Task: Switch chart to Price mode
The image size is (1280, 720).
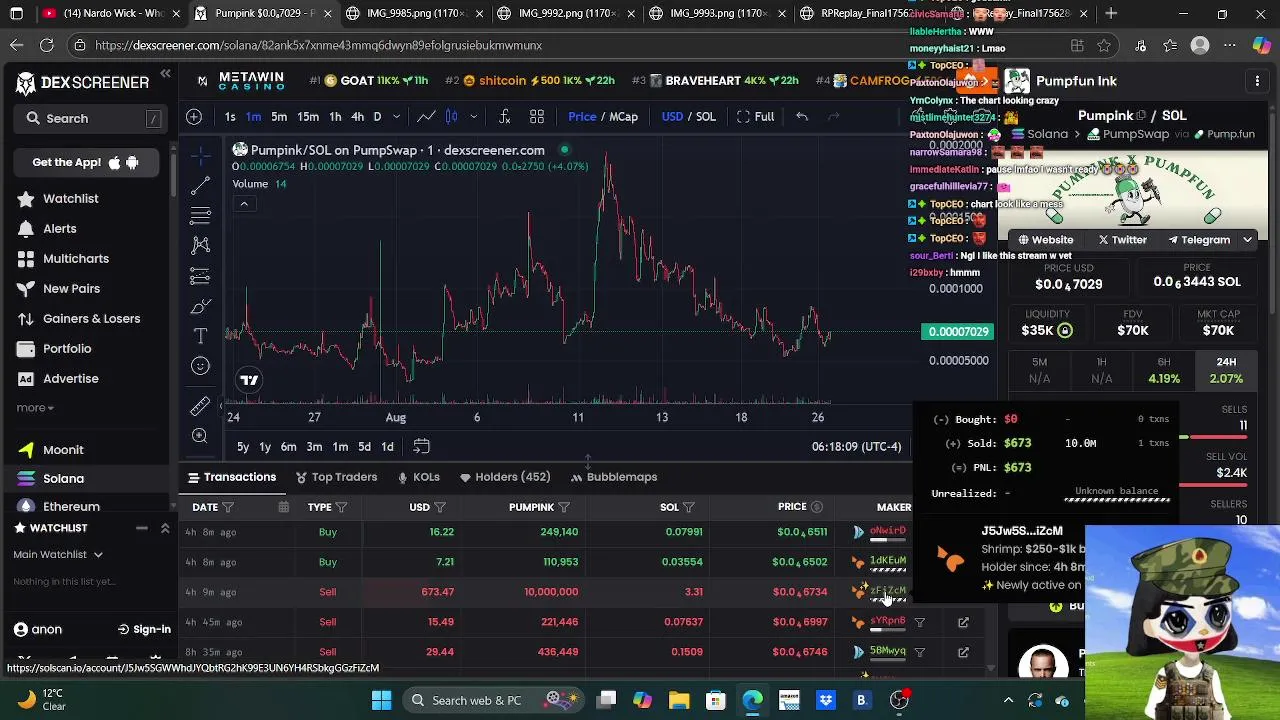Action: coord(582,117)
